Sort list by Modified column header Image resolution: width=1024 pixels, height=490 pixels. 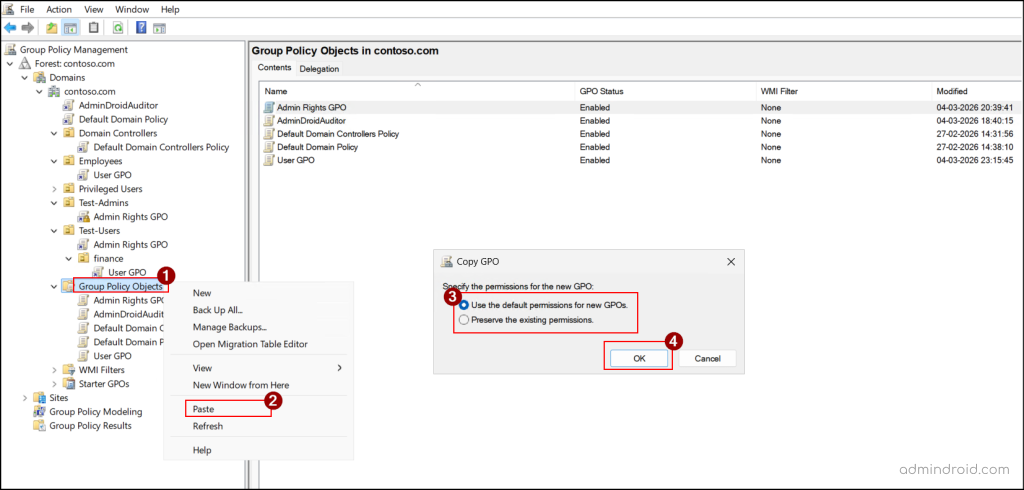(977, 91)
